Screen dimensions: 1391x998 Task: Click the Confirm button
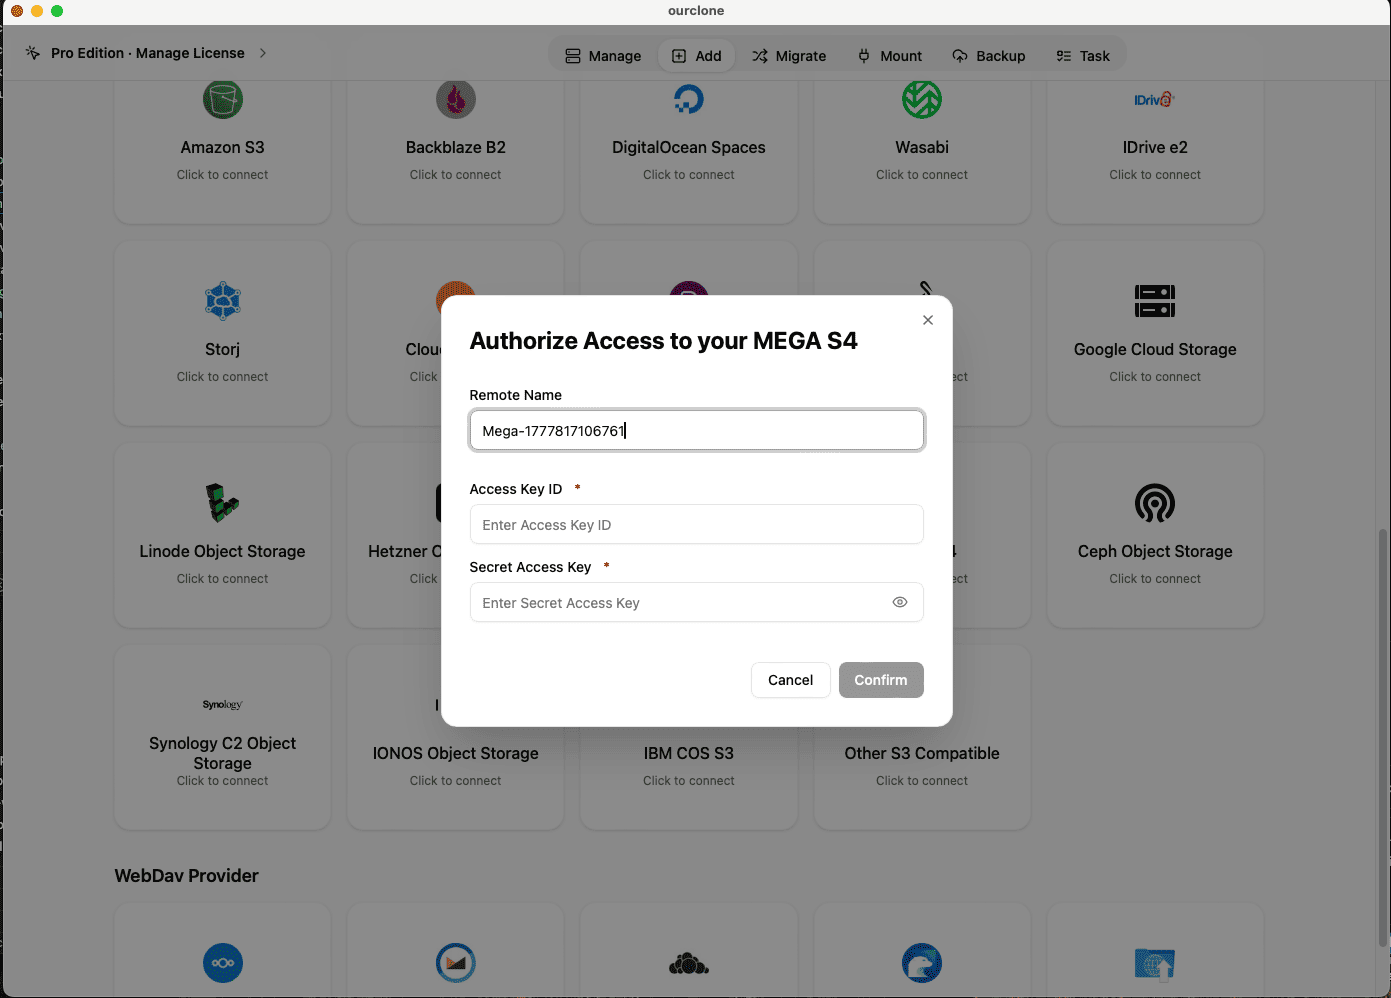tap(881, 680)
